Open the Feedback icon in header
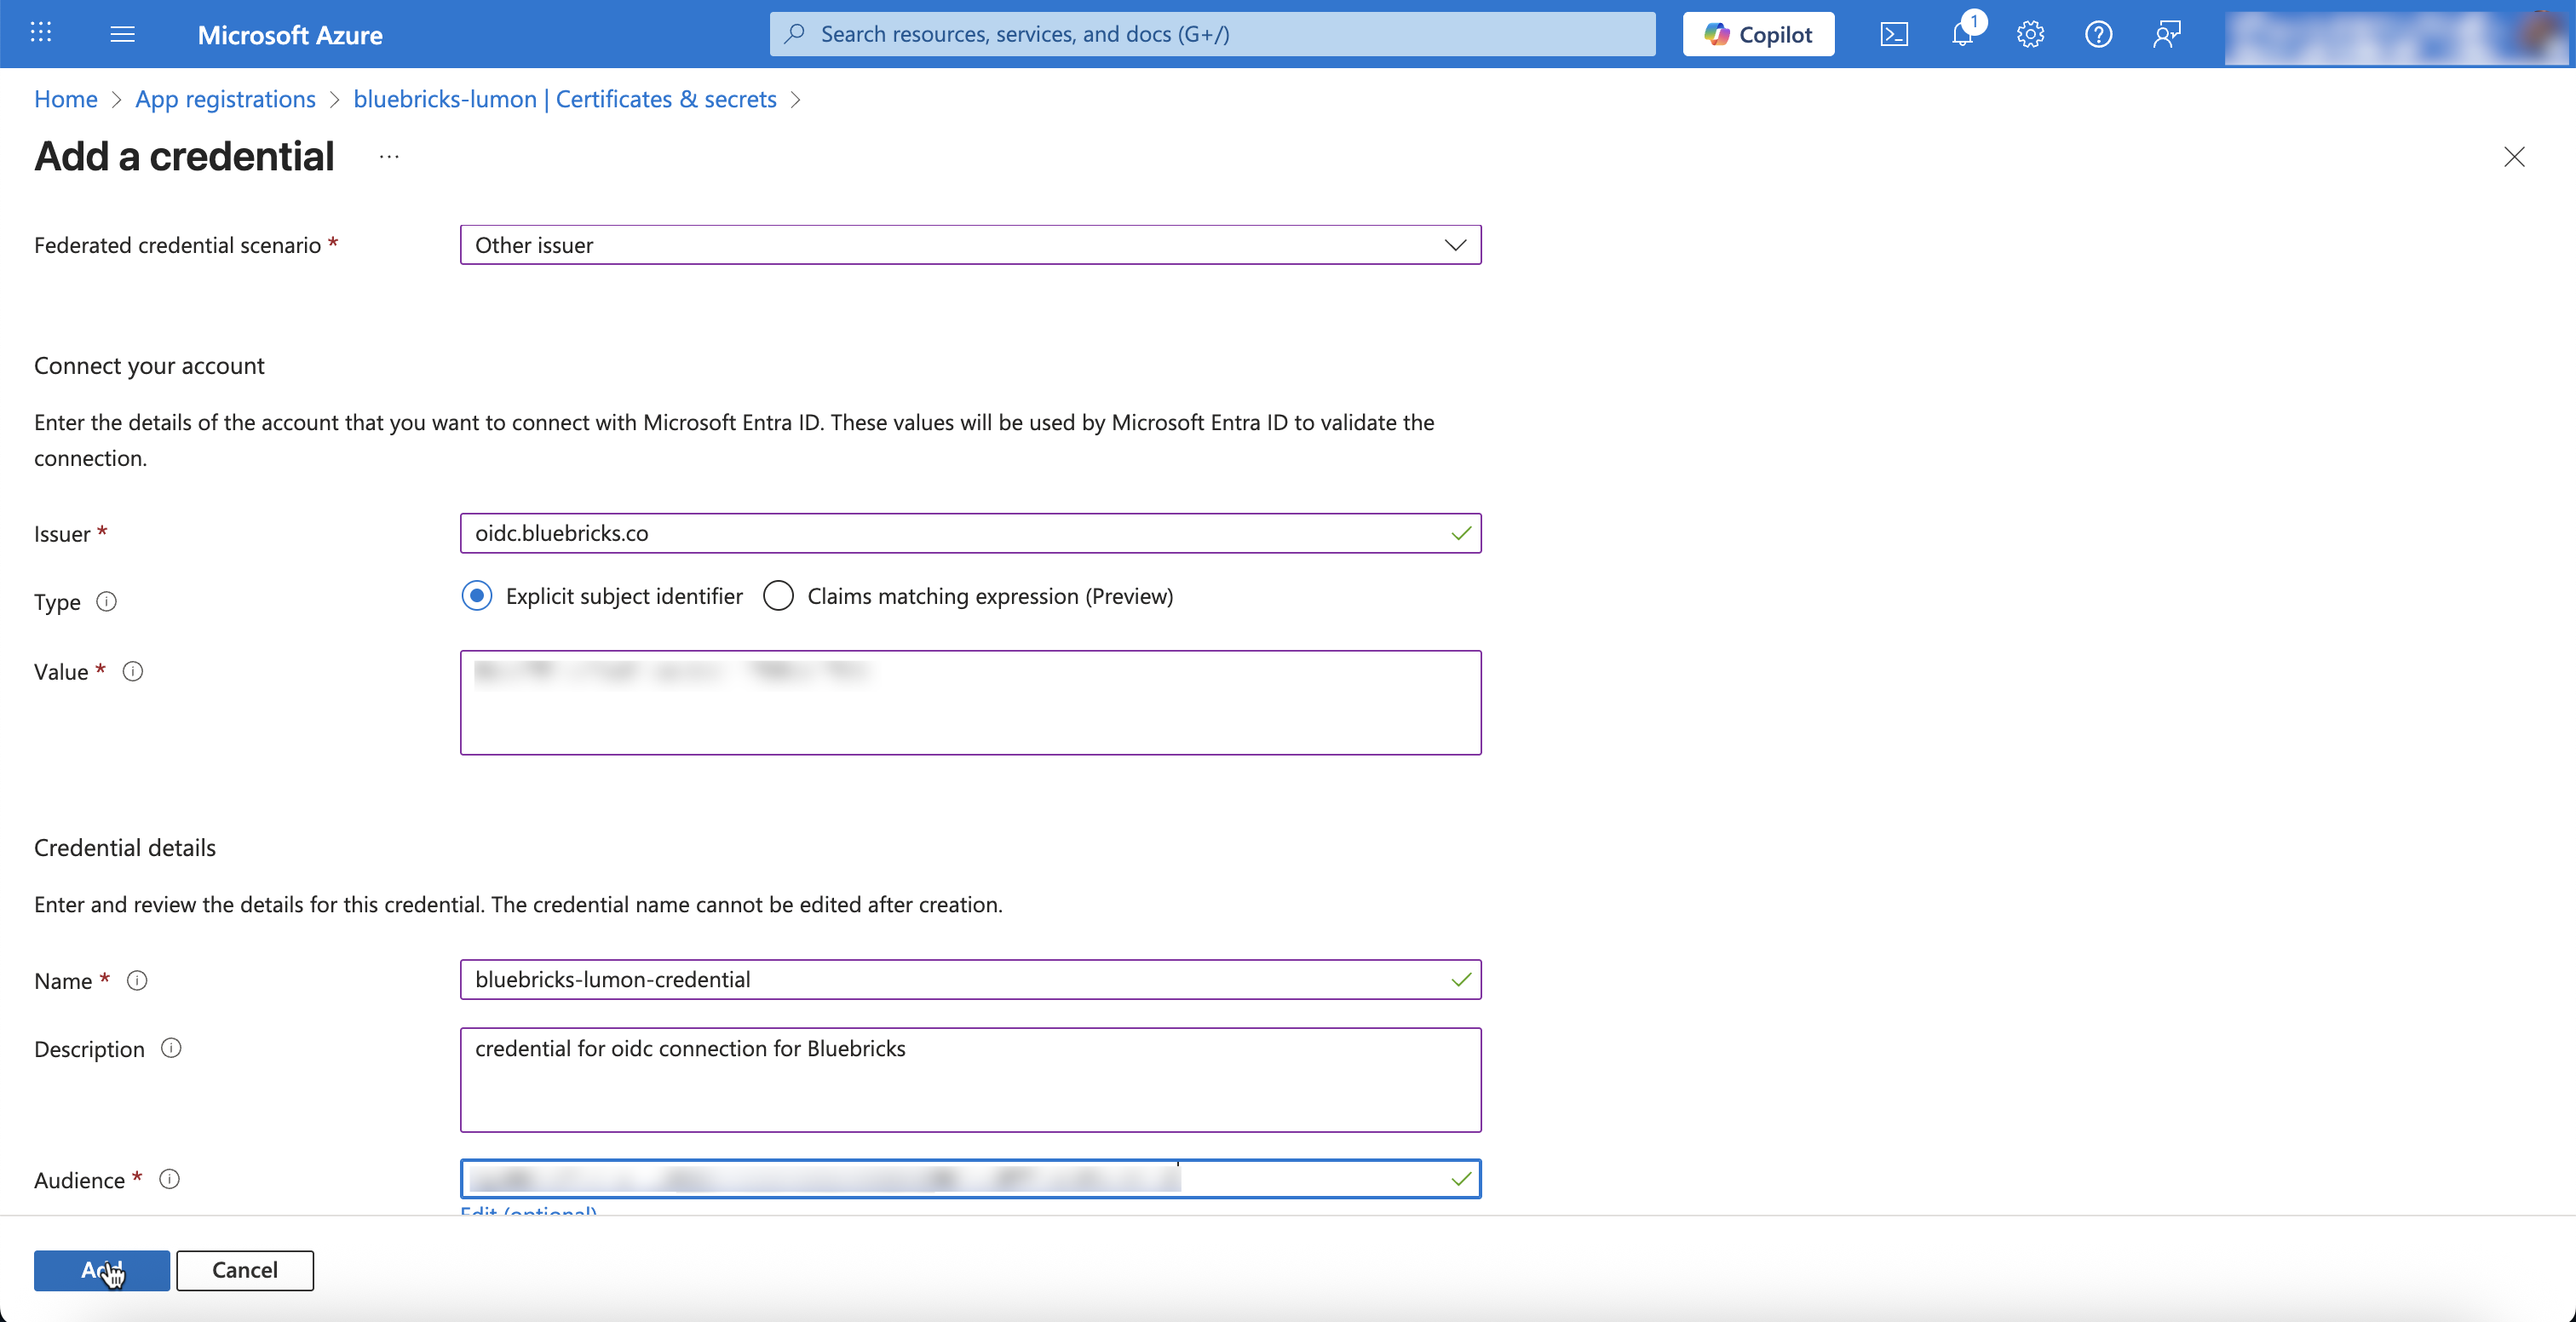2576x1322 pixels. (2166, 34)
